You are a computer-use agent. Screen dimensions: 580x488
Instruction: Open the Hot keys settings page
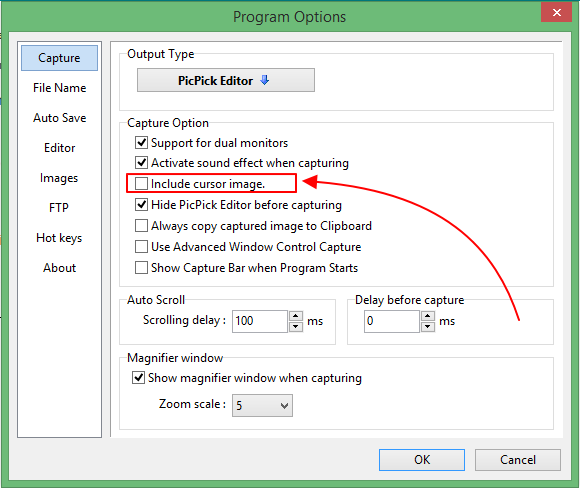pyautogui.click(x=60, y=238)
